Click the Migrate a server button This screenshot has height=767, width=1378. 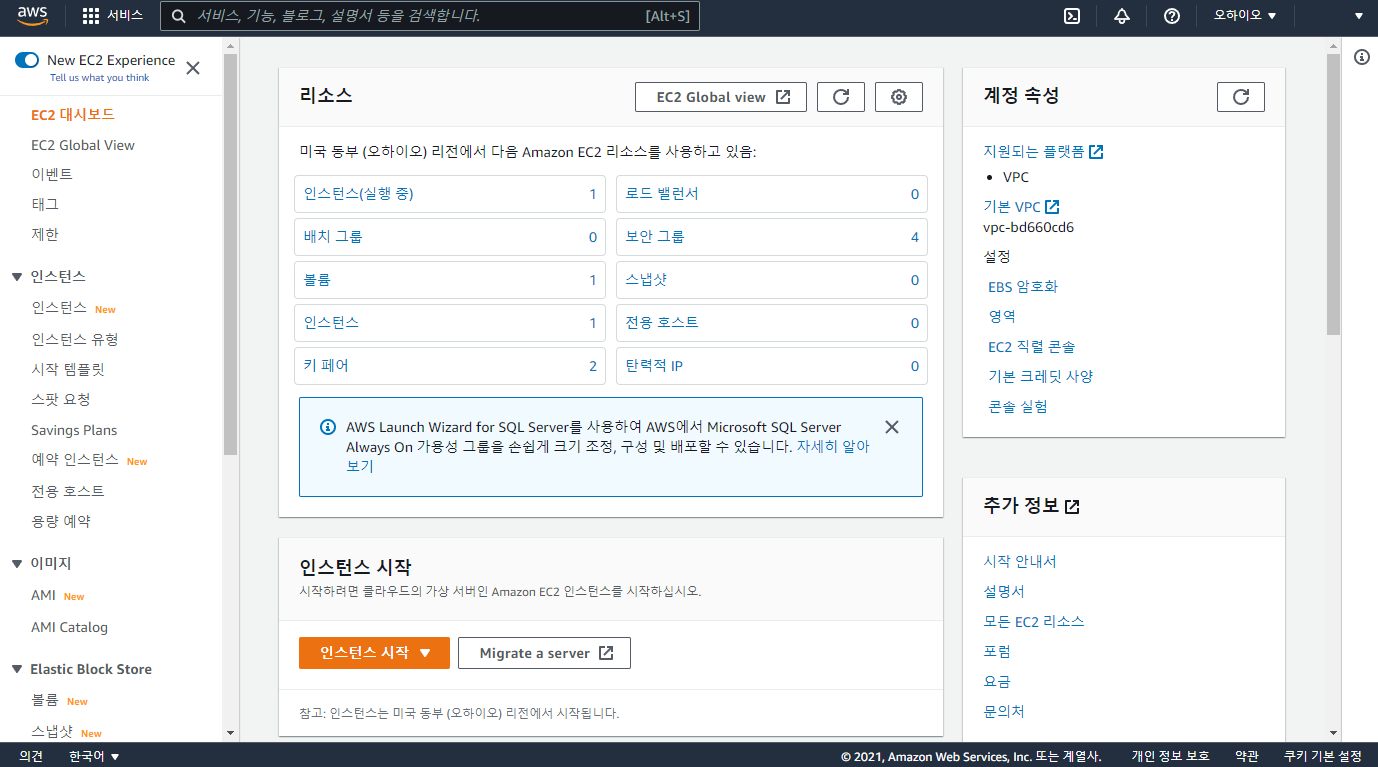tap(544, 653)
